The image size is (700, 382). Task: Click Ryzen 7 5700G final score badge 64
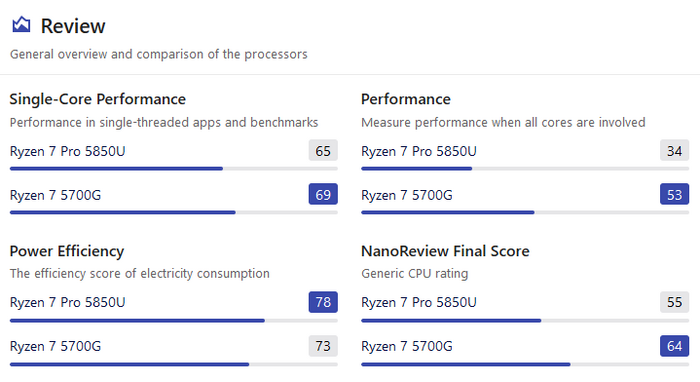(674, 345)
